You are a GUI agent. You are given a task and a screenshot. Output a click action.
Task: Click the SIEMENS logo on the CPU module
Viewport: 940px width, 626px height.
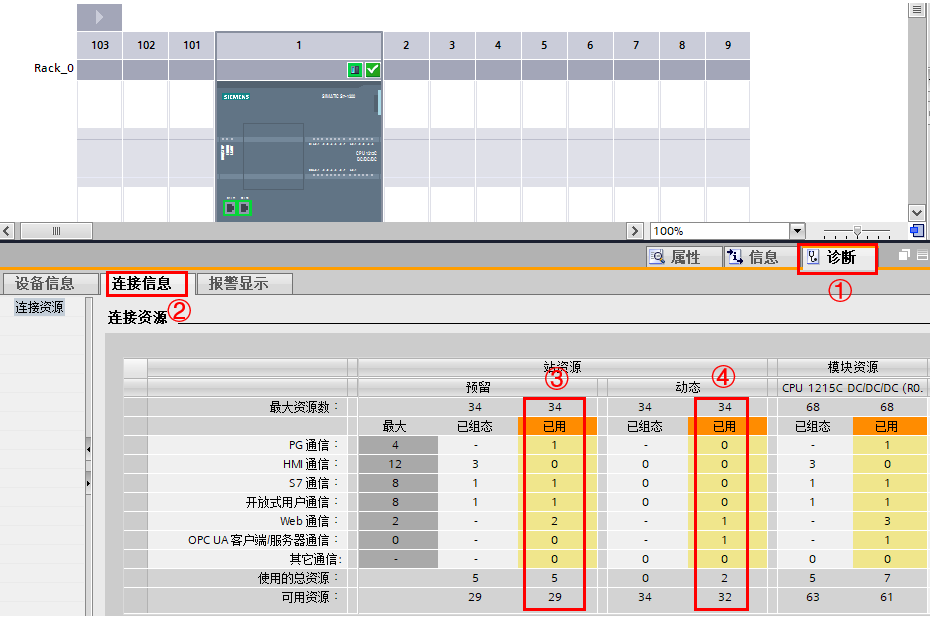click(236, 97)
